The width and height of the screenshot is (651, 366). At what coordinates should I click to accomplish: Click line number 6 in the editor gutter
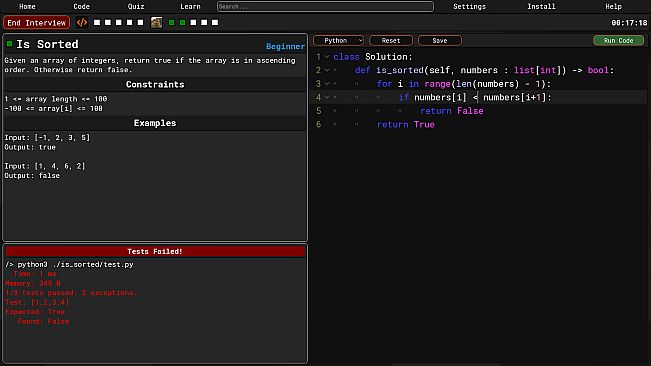click(x=318, y=124)
